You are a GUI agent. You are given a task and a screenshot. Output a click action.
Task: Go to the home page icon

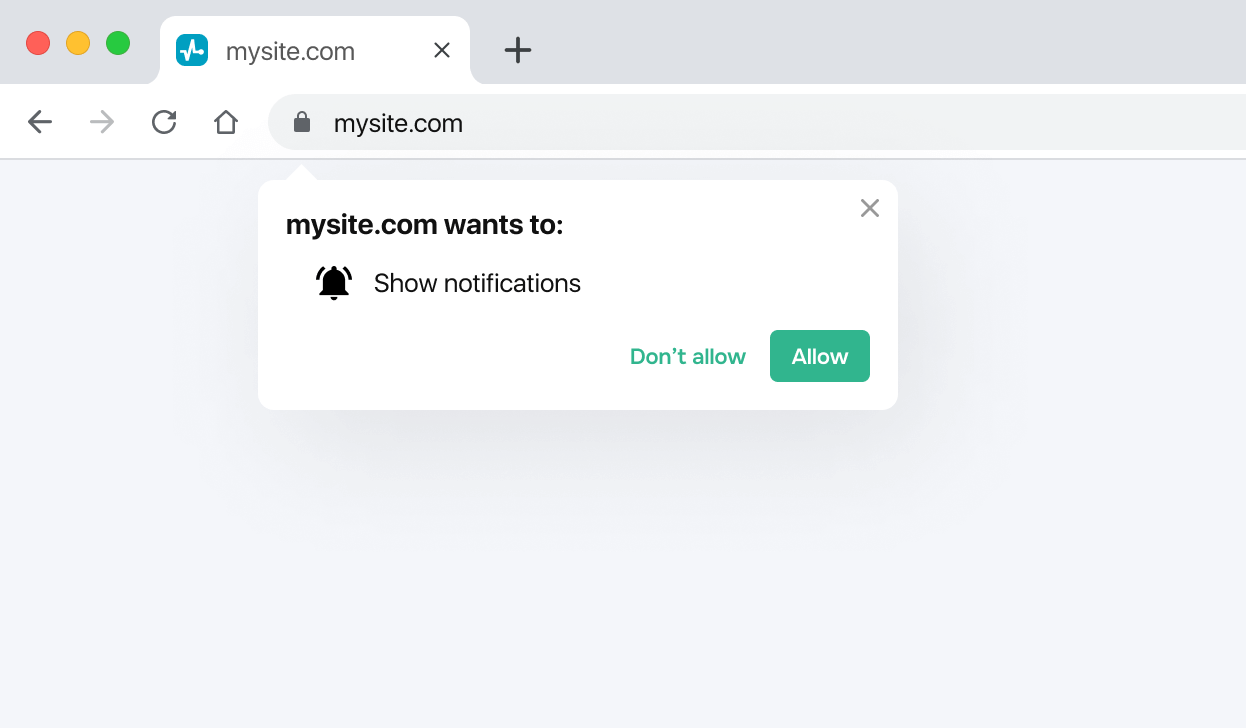point(226,122)
